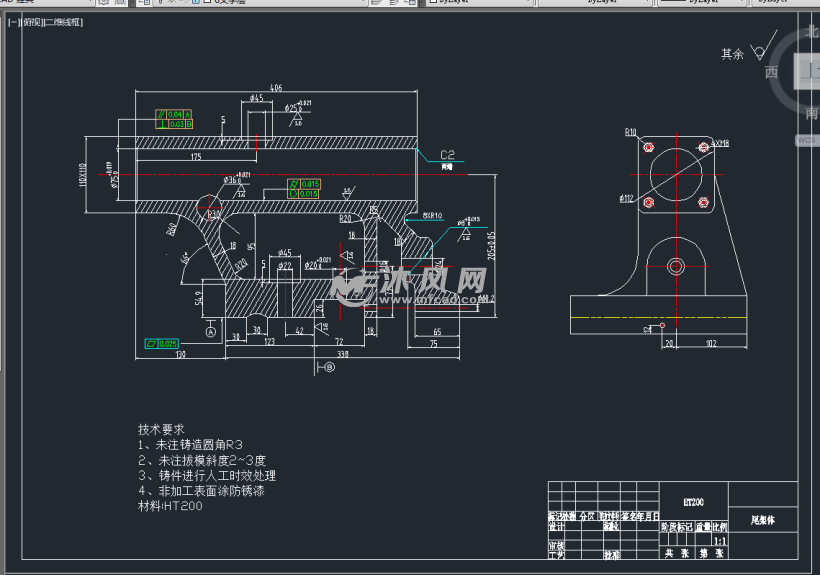This screenshot has height=575, width=820.
Task: Select the 尾架体 part name in title block
Action: coord(762,520)
